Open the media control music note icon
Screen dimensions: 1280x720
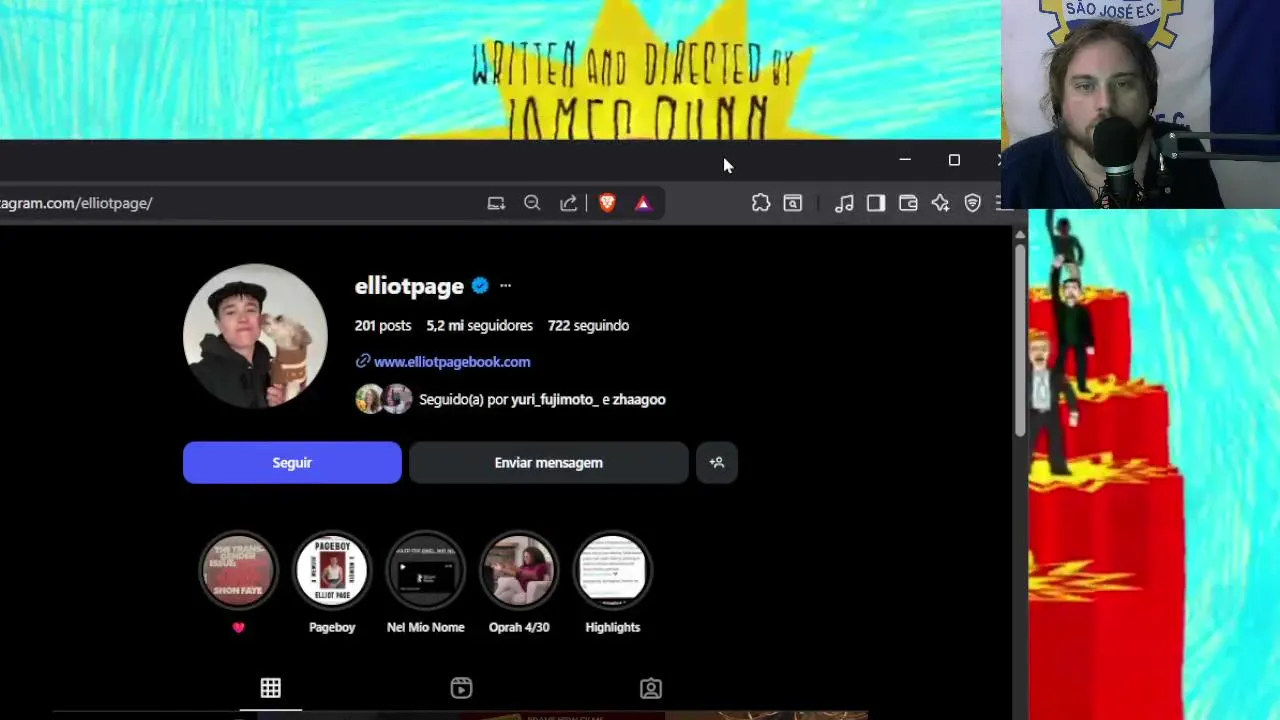(844, 203)
